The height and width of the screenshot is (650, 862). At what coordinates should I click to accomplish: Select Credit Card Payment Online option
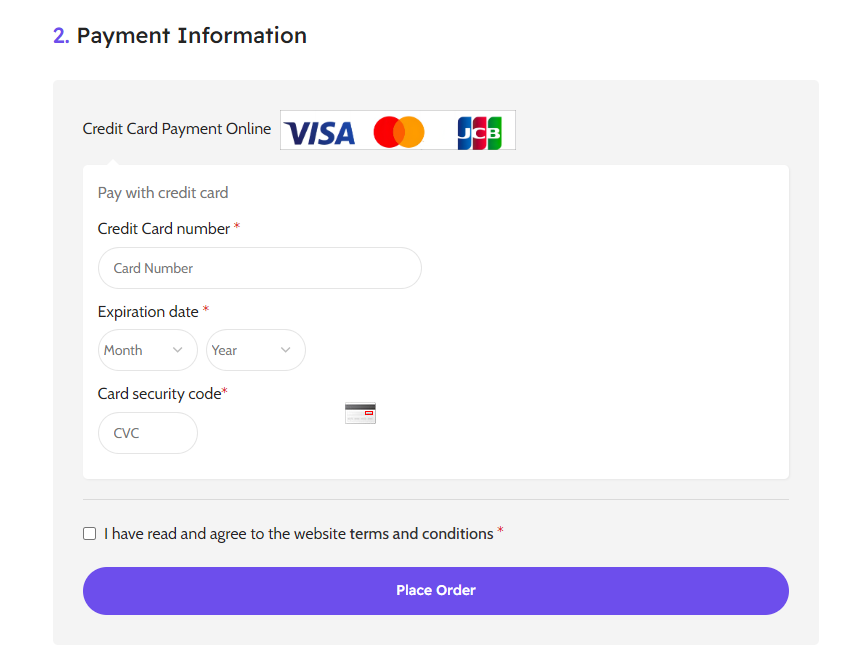tap(177, 129)
